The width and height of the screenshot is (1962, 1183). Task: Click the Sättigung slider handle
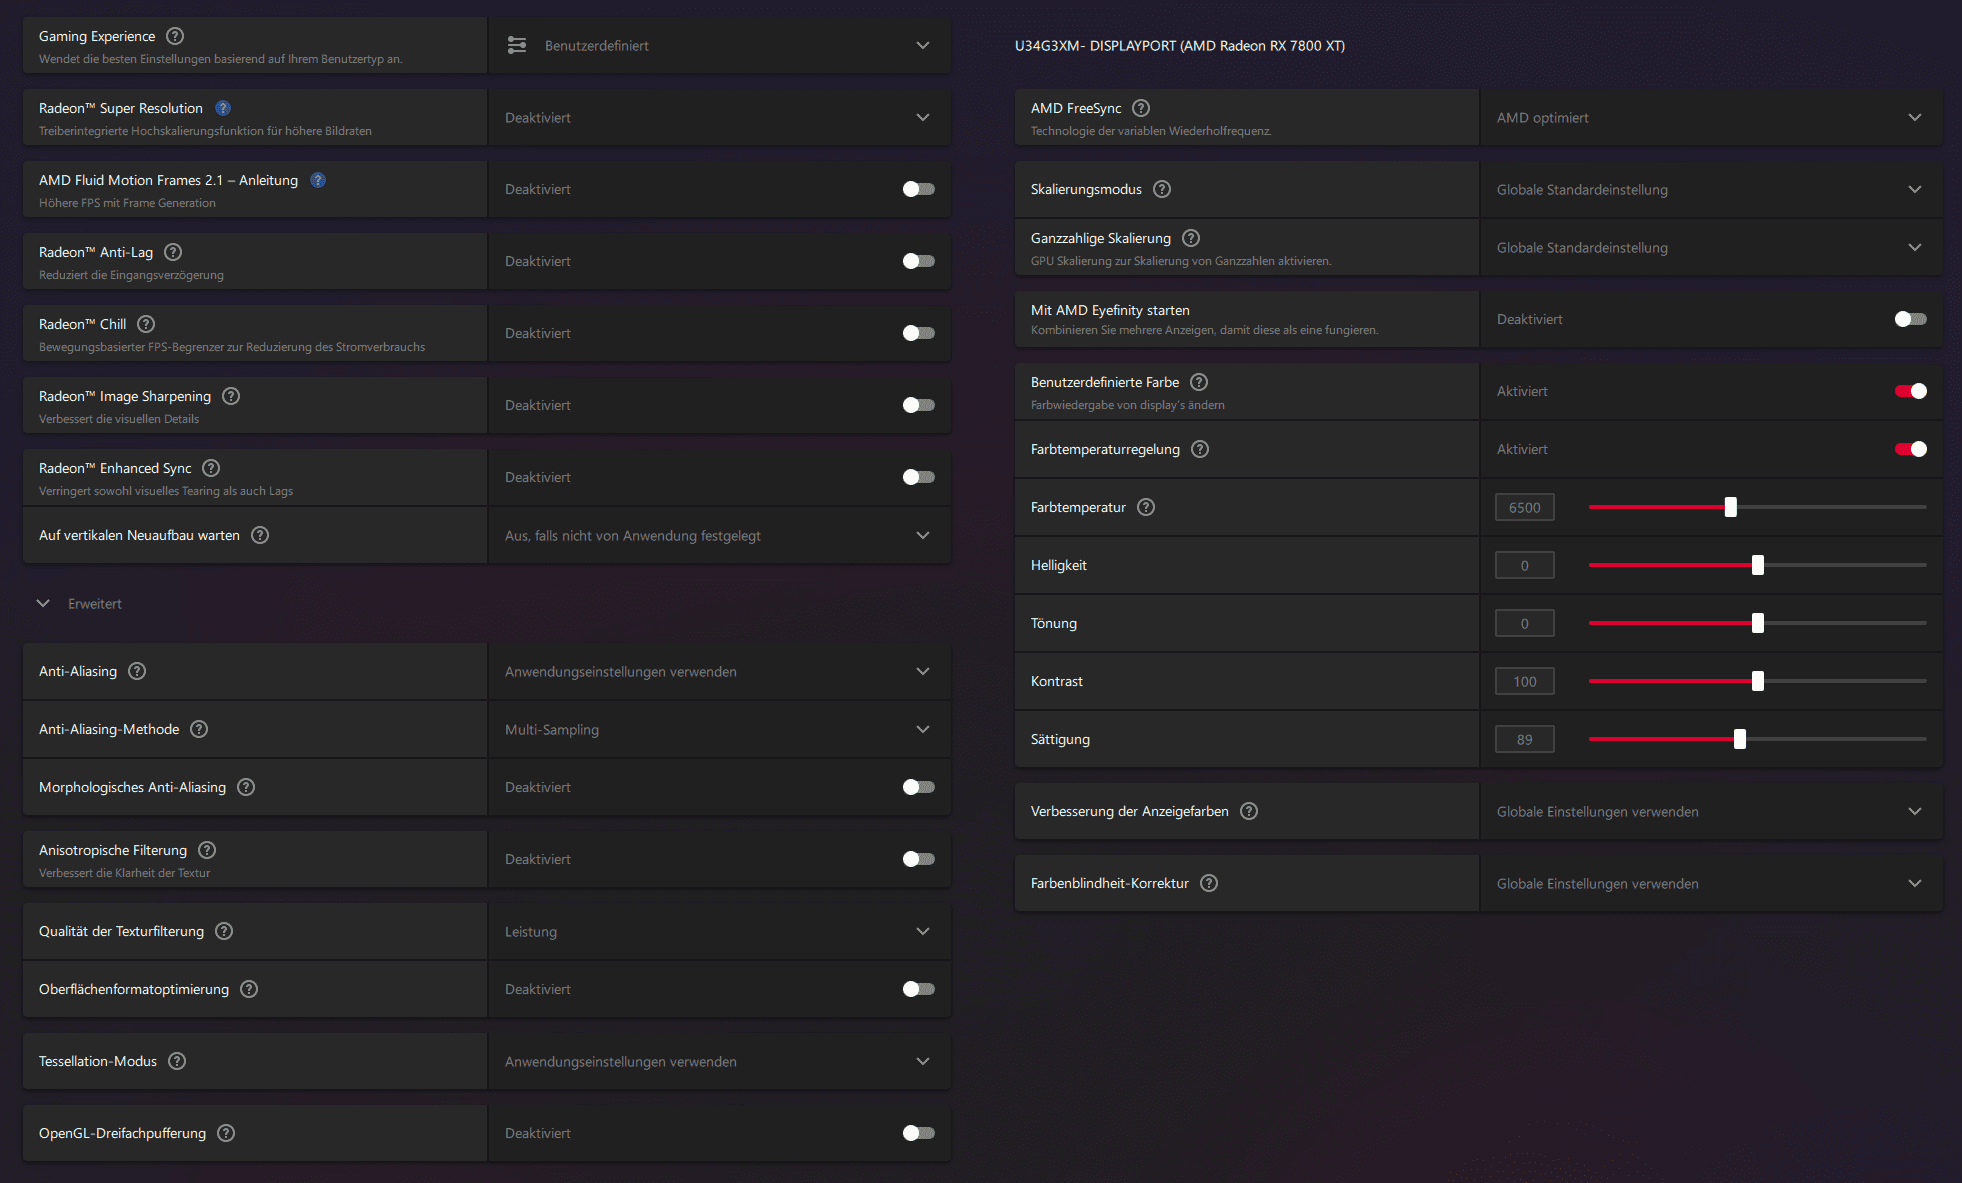pyautogui.click(x=1740, y=739)
